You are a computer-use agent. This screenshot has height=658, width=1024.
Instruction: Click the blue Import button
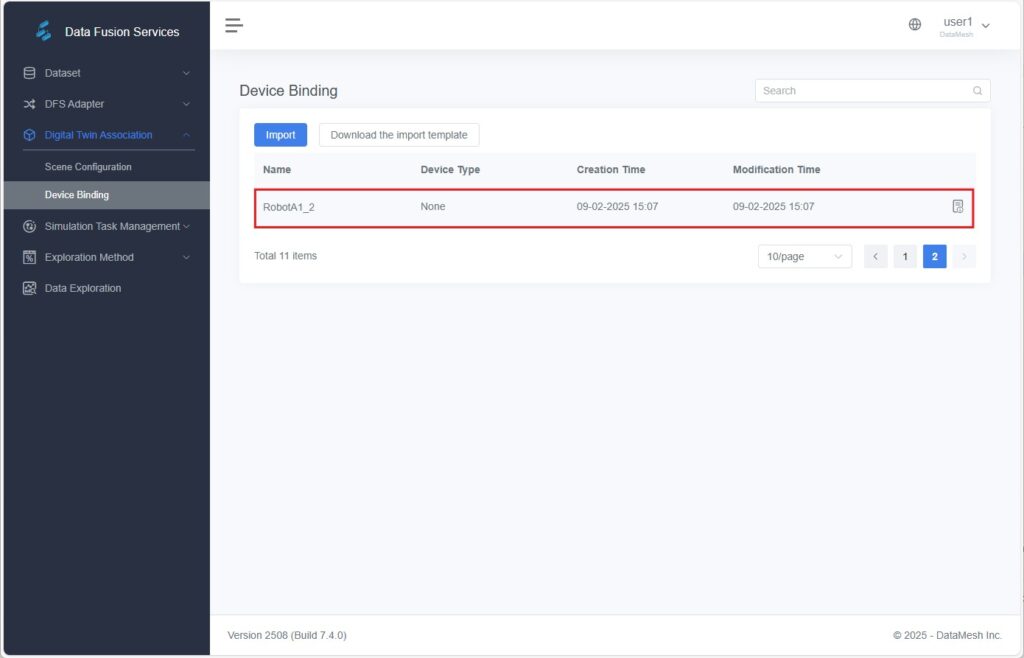point(280,135)
